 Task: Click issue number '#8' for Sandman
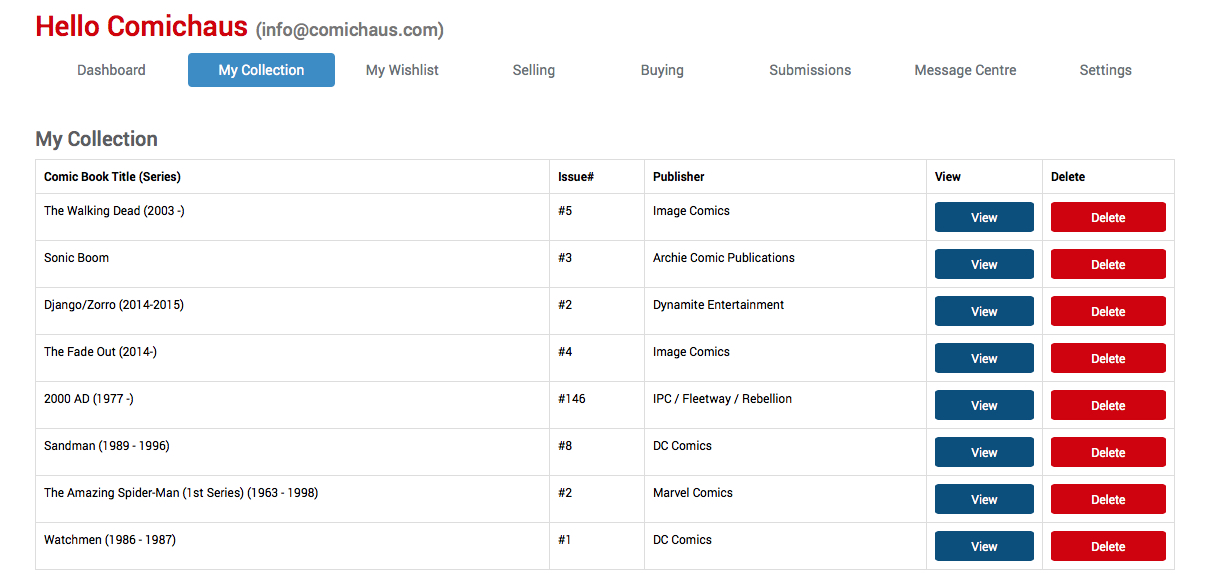[565, 446]
